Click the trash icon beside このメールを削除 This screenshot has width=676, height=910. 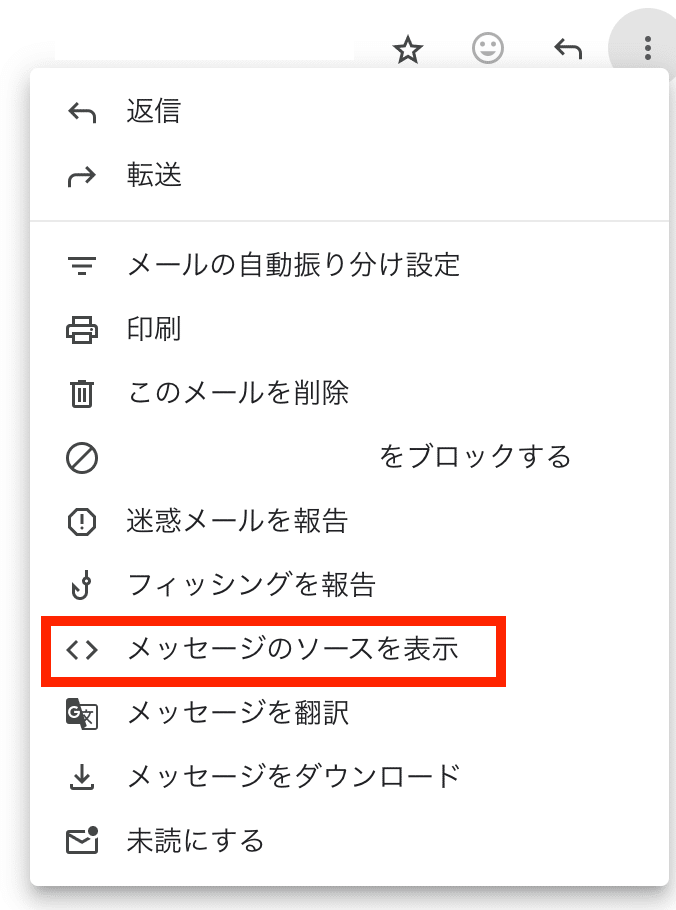point(82,393)
